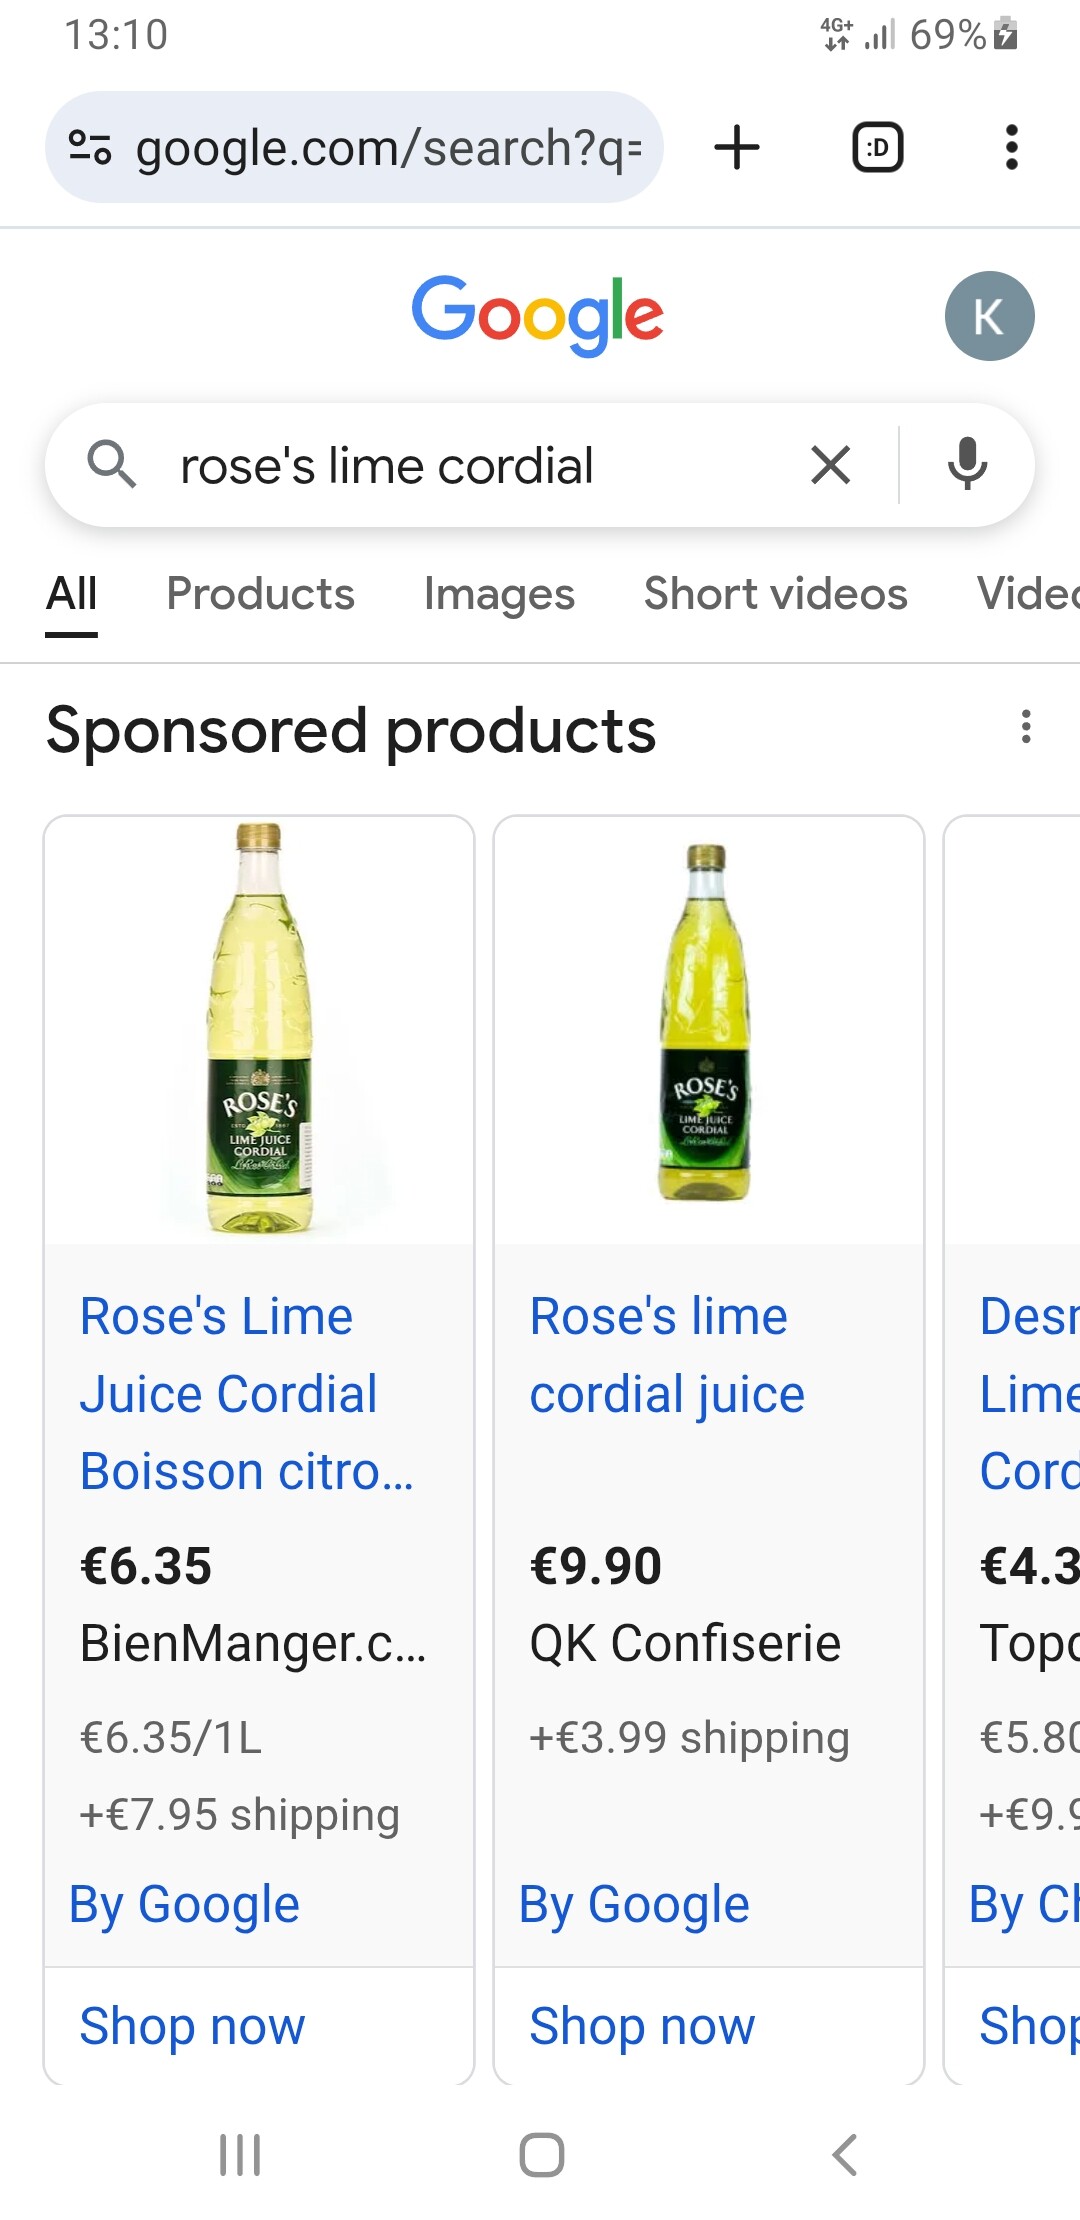
Task: Switch to the Short videos tab
Action: point(775,594)
